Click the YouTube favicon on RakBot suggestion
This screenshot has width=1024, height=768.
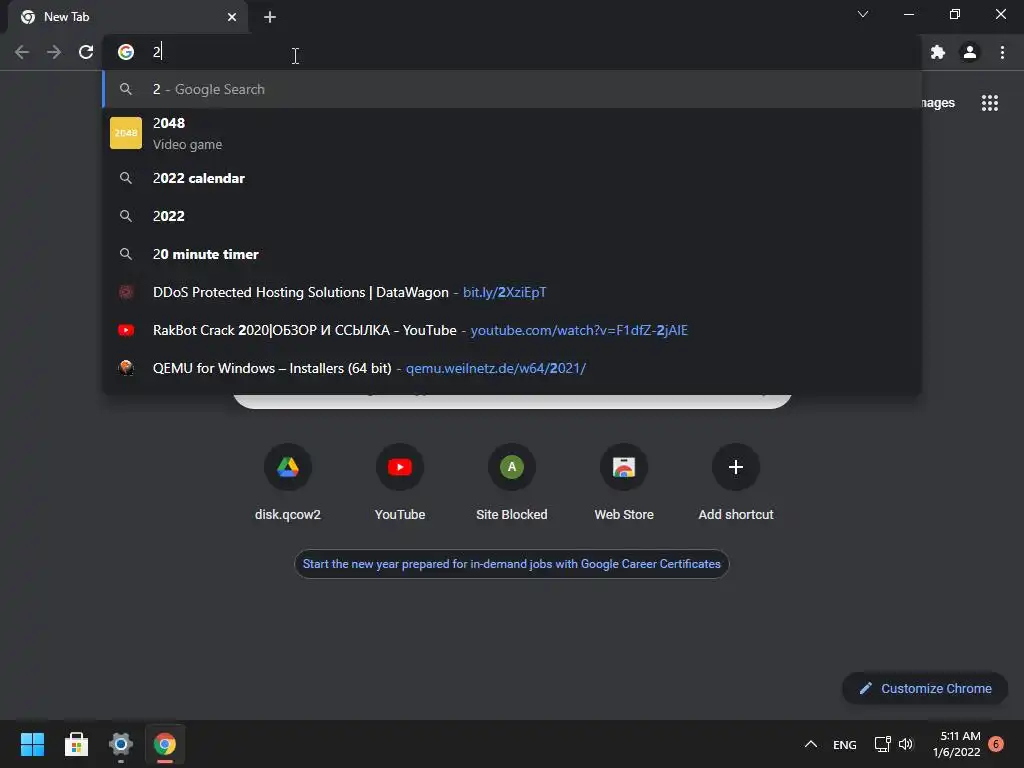(x=126, y=330)
